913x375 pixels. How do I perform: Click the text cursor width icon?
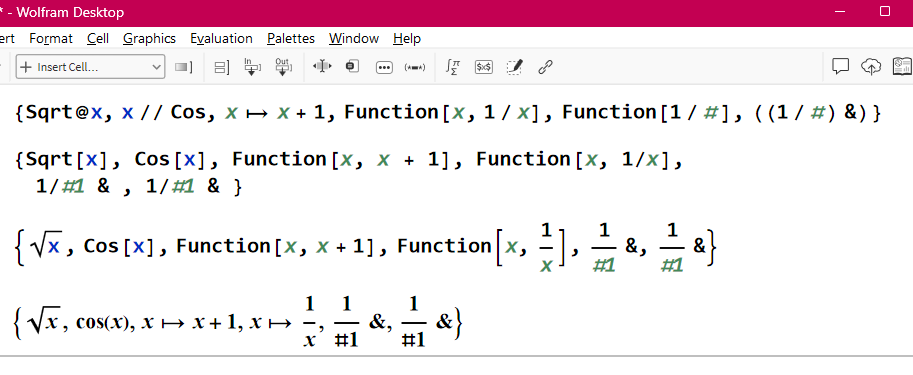point(322,66)
